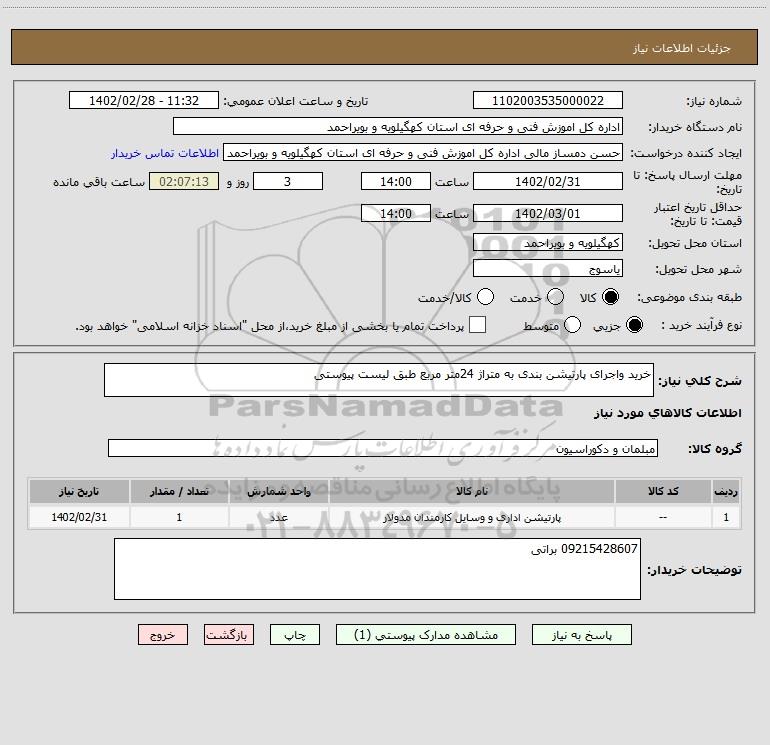Click the unit cell عدد
770x745 pixels.
click(x=278, y=518)
